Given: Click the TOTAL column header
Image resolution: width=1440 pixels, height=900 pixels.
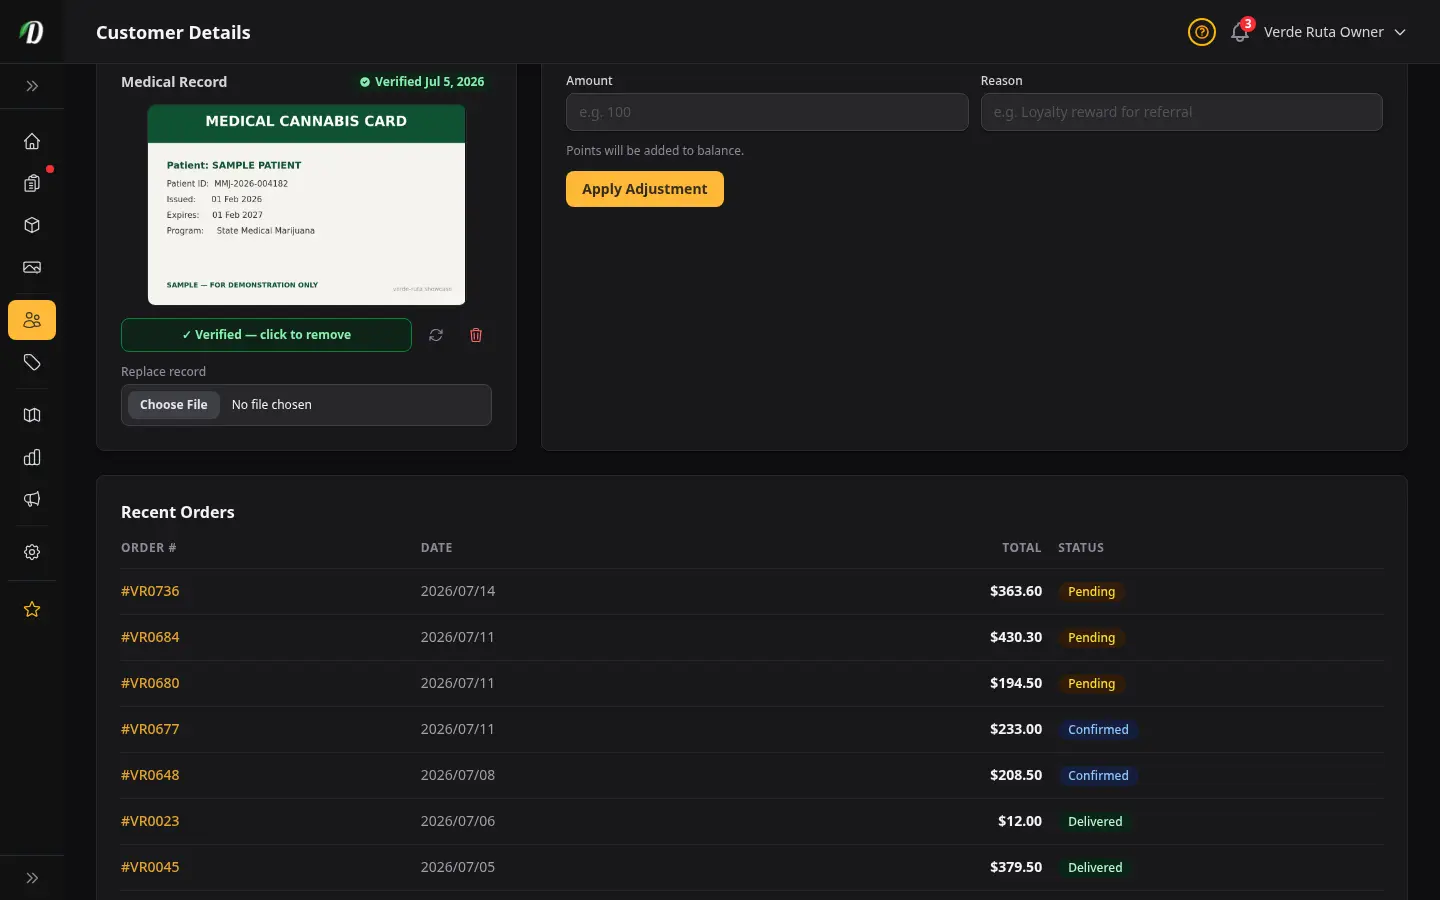Looking at the screenshot, I should click(1022, 548).
